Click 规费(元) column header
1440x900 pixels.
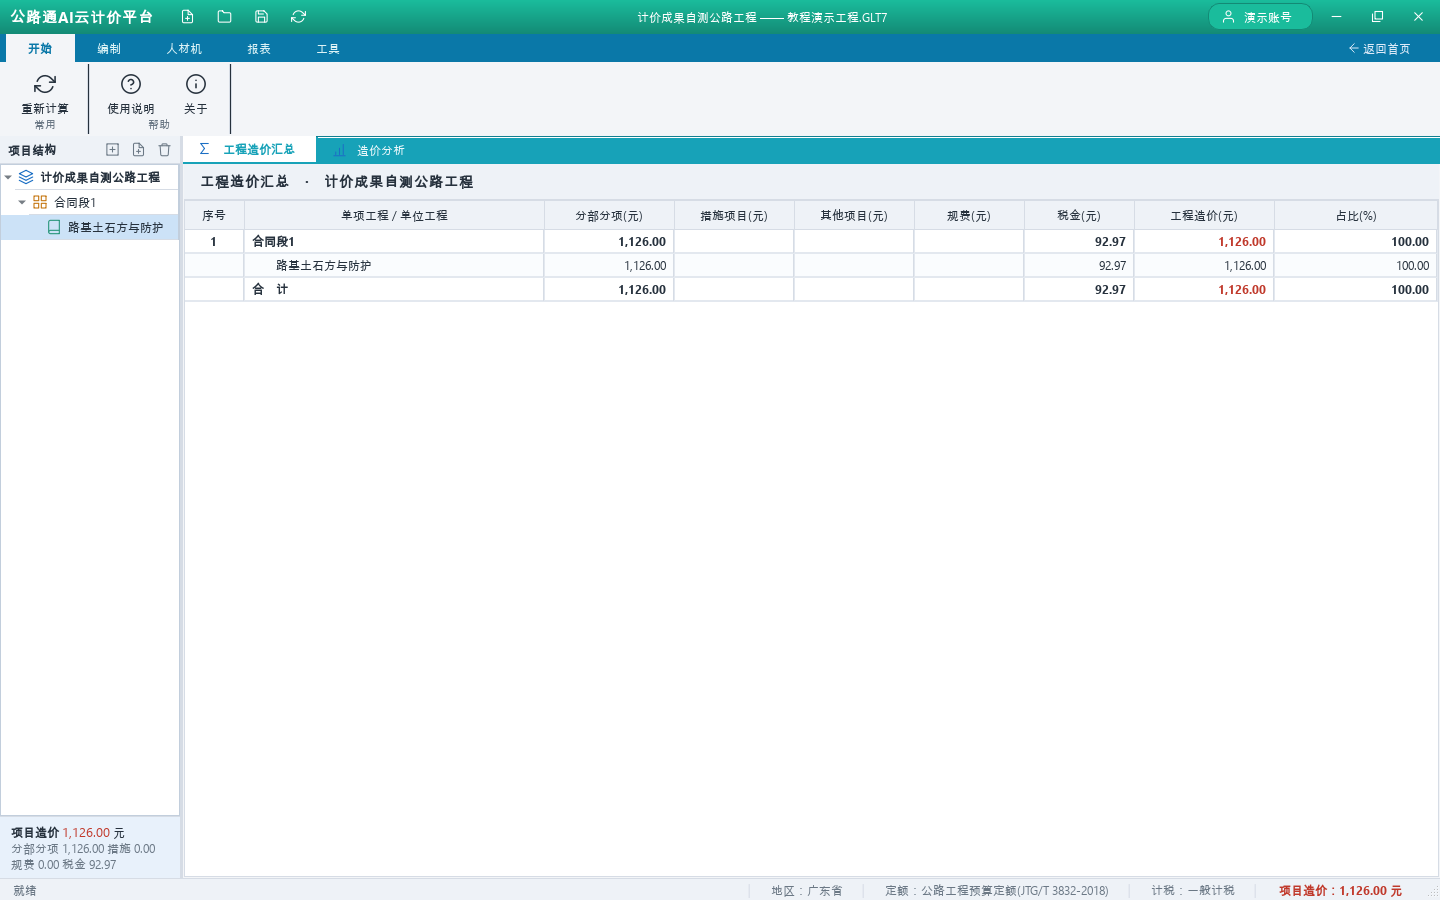pyautogui.click(x=969, y=215)
